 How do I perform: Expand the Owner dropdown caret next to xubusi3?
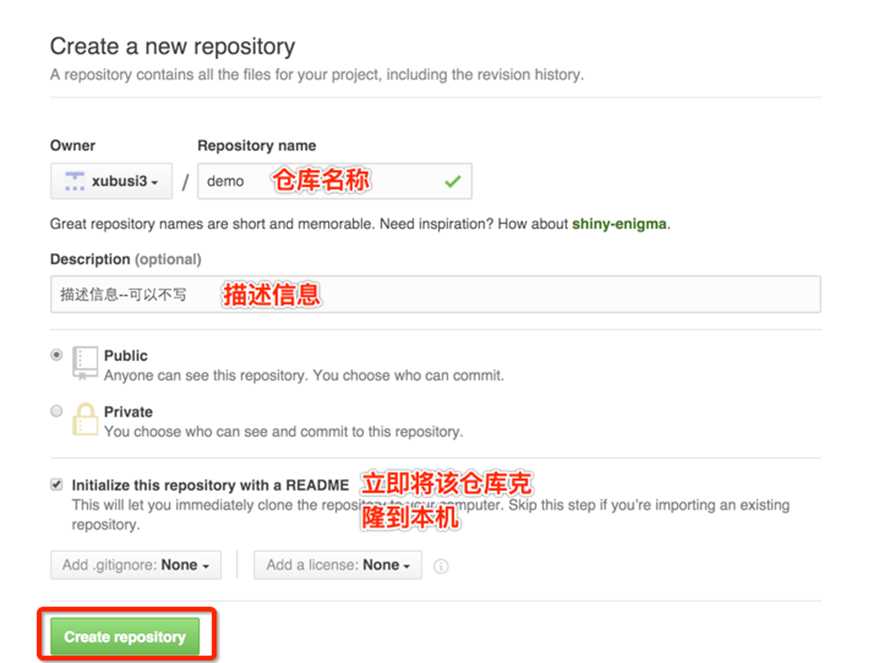pos(155,182)
